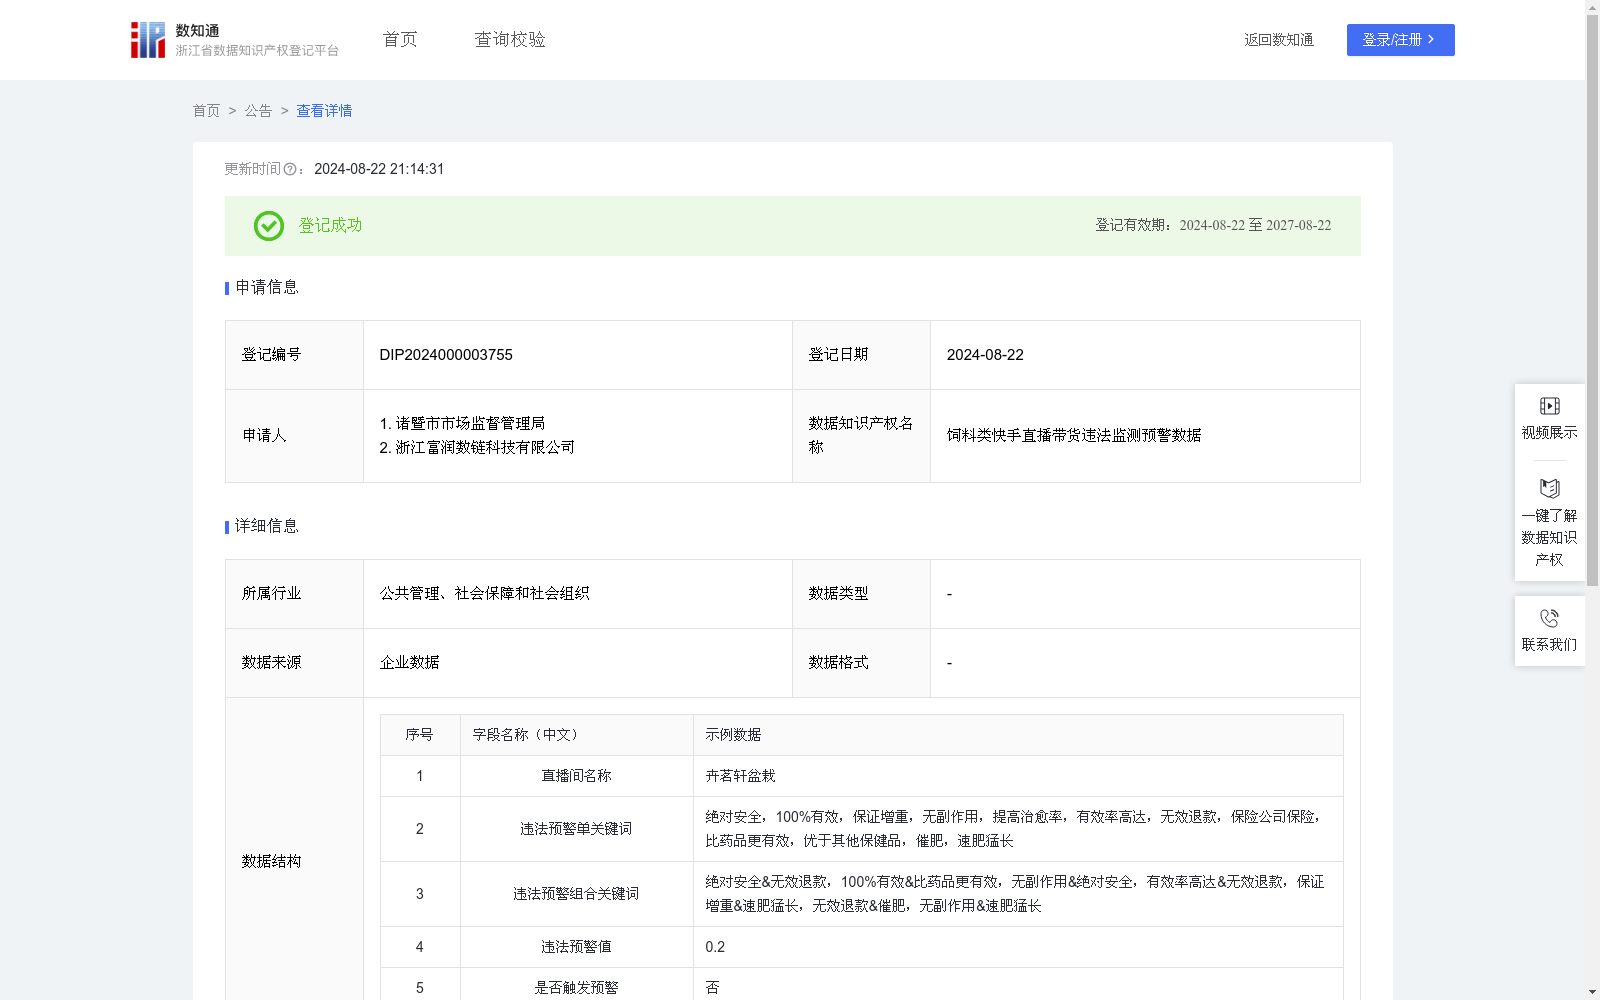
Task: Click the 序号 column header
Action: (419, 735)
